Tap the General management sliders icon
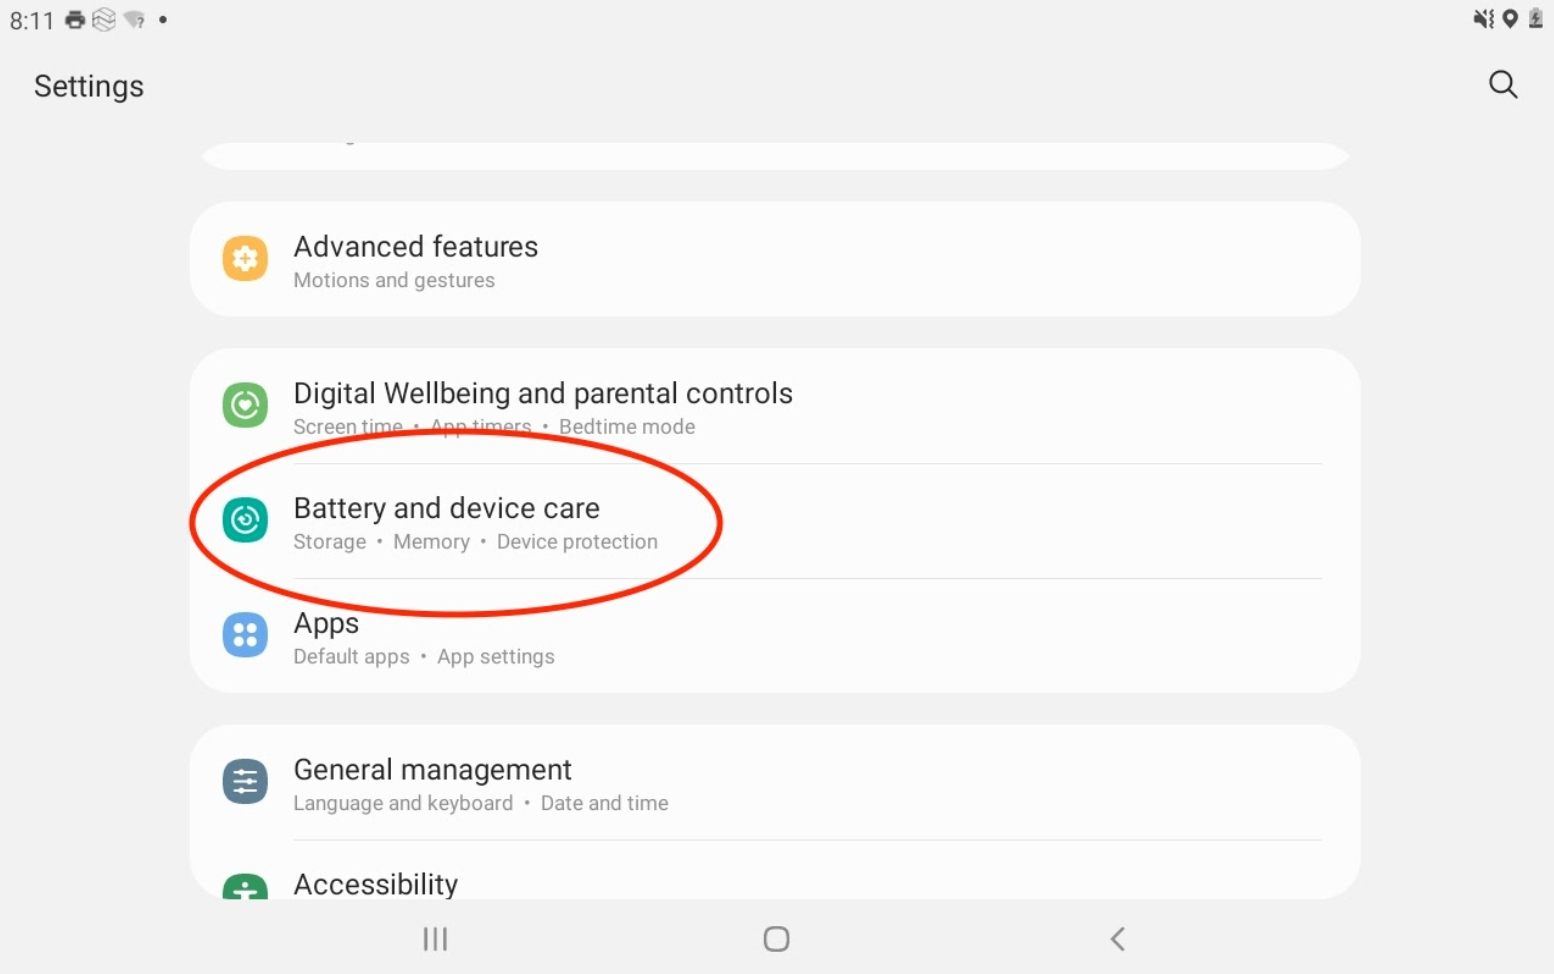1554x974 pixels. tap(245, 782)
